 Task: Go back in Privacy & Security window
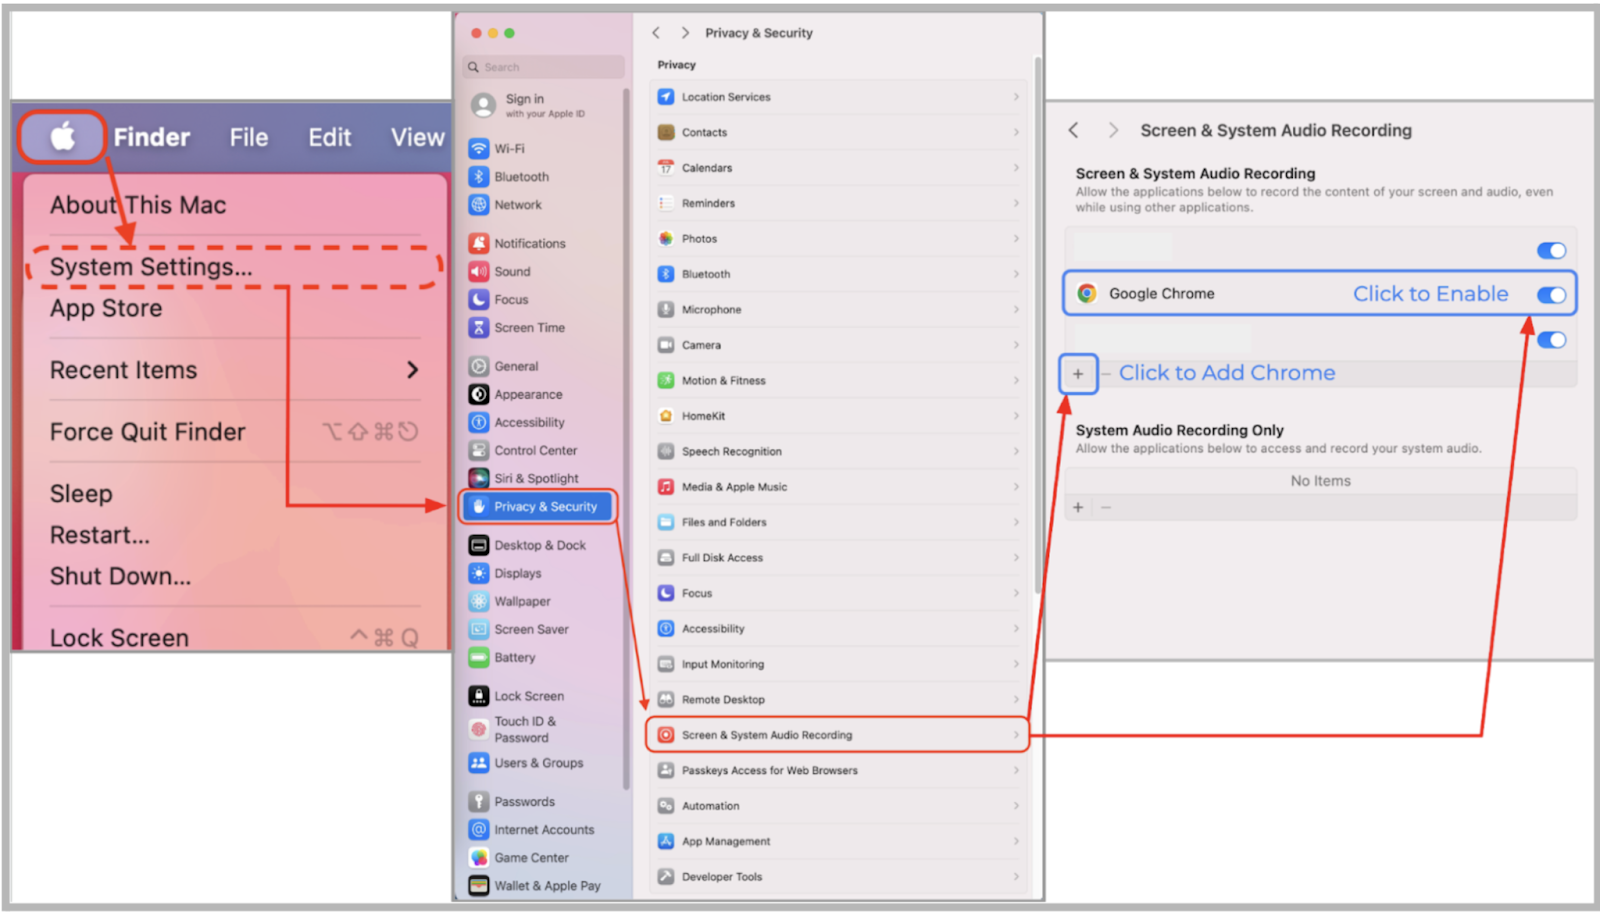[x=656, y=32]
